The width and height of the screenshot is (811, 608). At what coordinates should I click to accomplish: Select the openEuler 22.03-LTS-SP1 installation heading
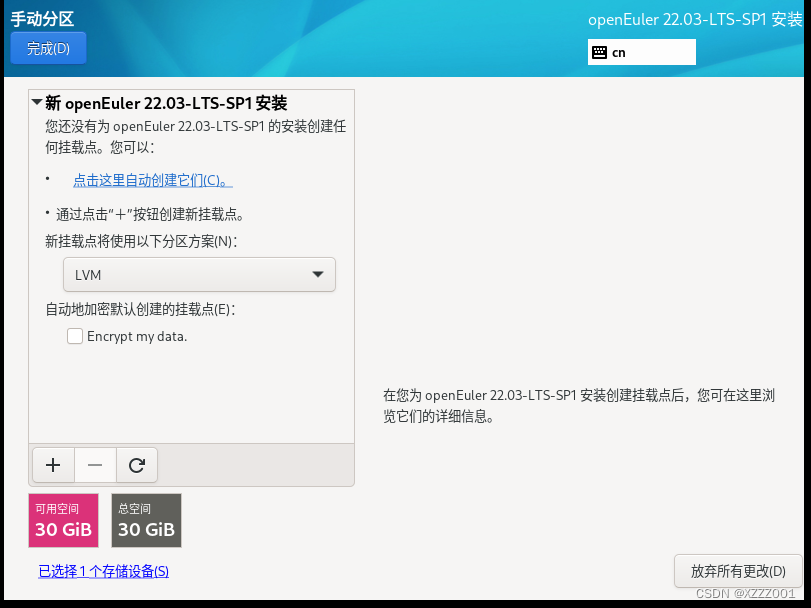point(165,102)
